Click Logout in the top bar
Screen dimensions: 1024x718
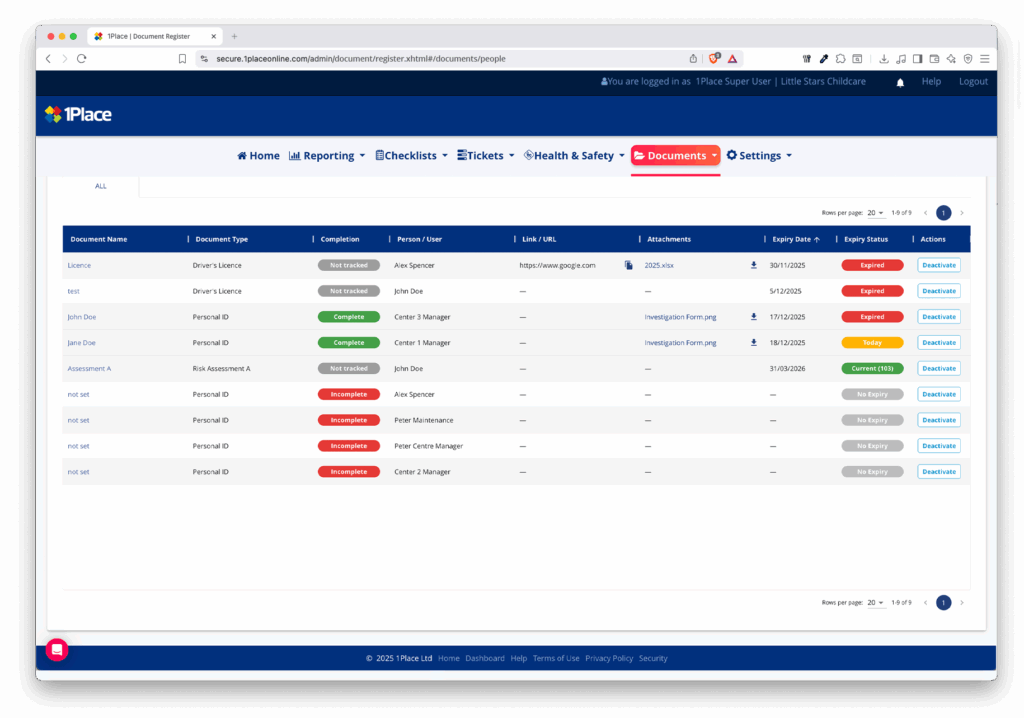[x=973, y=82]
